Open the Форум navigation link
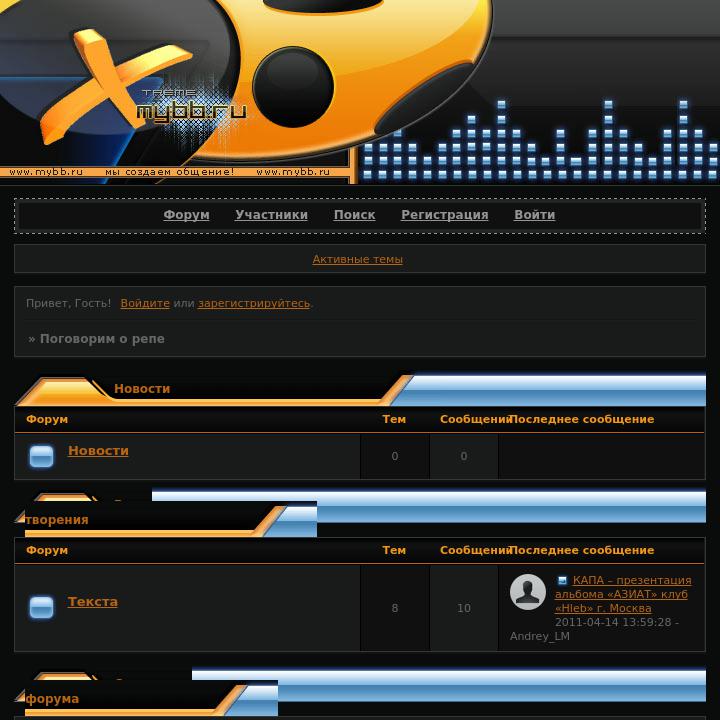 186,215
